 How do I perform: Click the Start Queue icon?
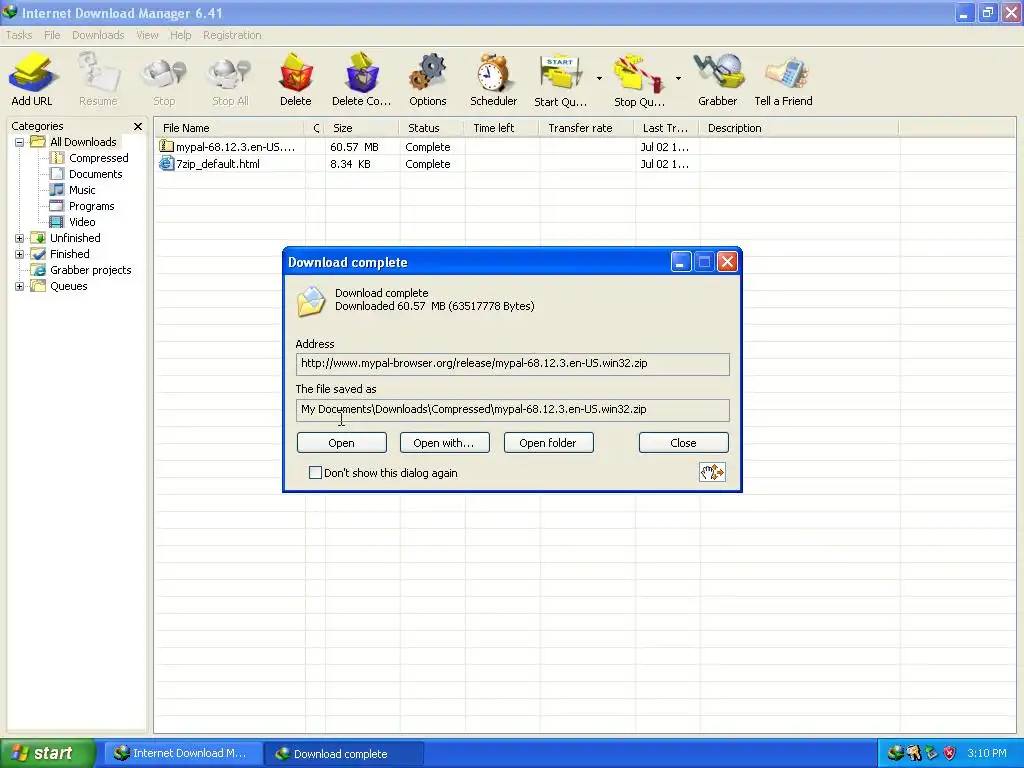click(560, 72)
